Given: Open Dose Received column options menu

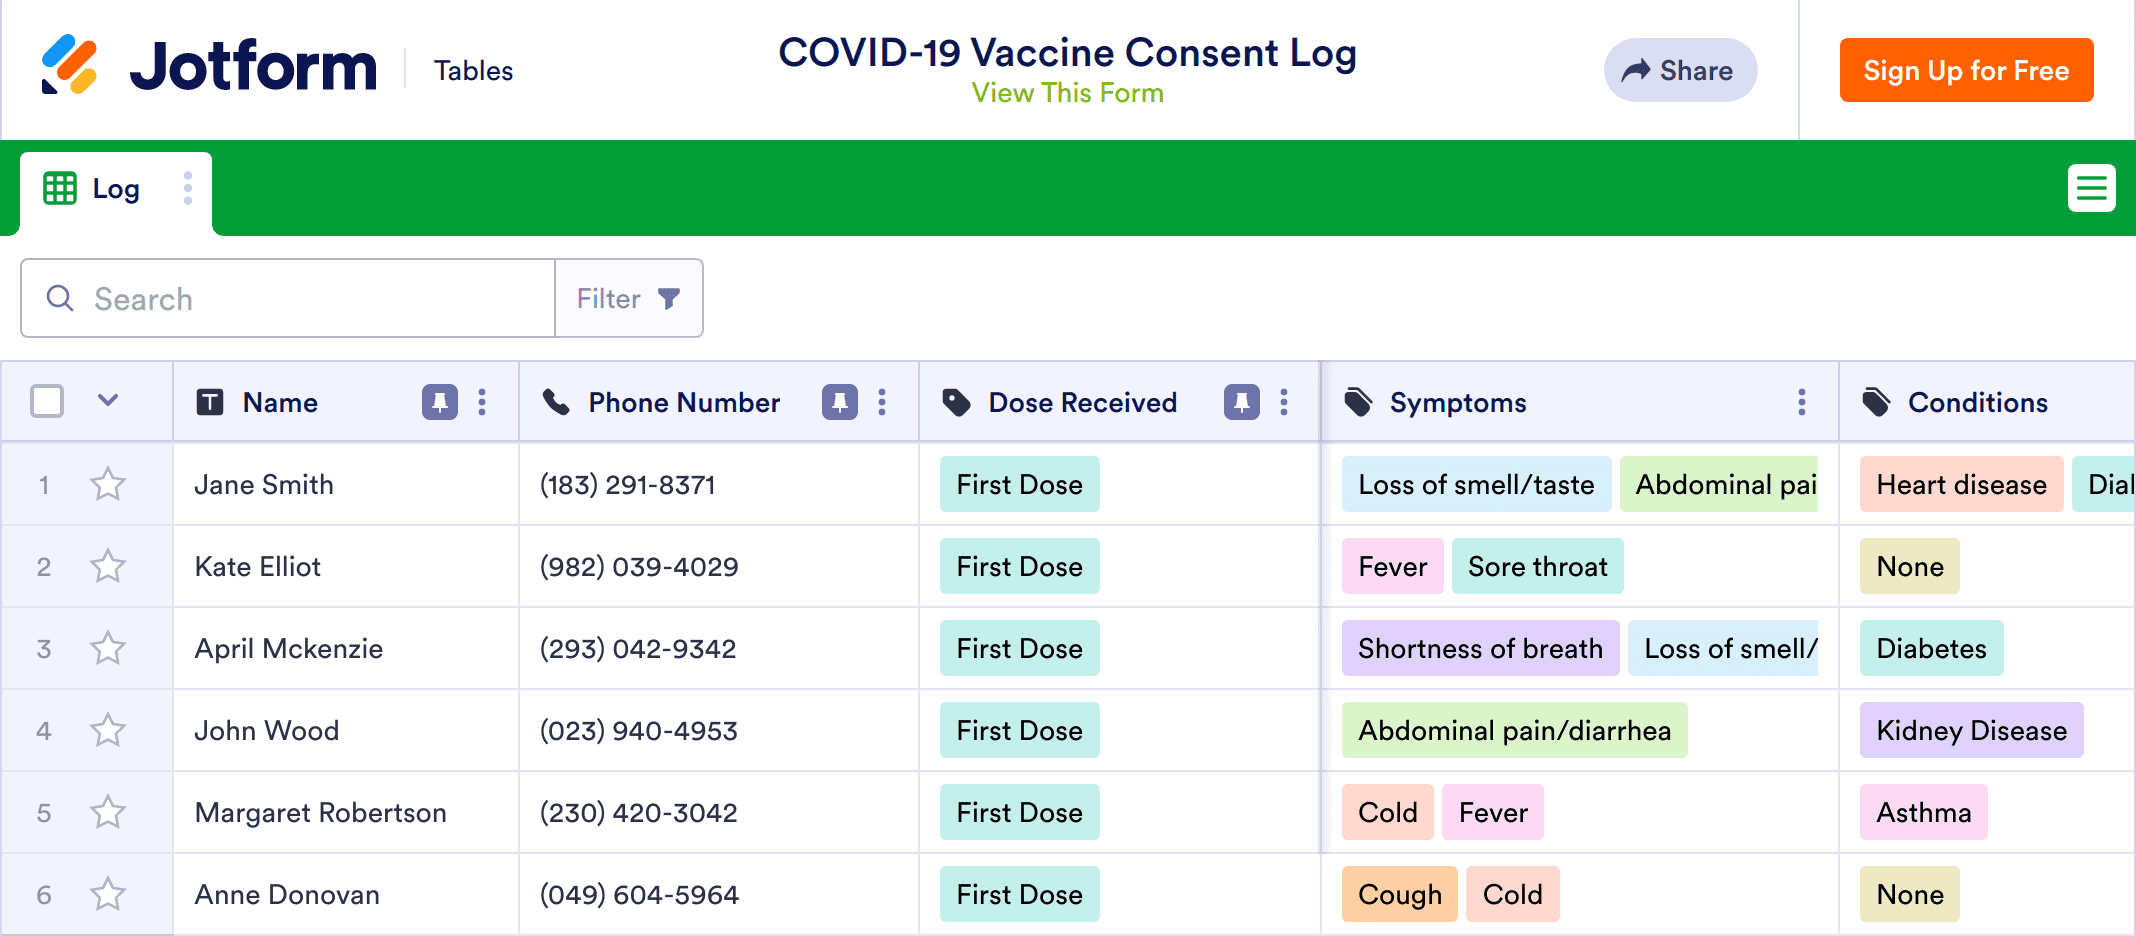Looking at the screenshot, I should tap(1284, 402).
